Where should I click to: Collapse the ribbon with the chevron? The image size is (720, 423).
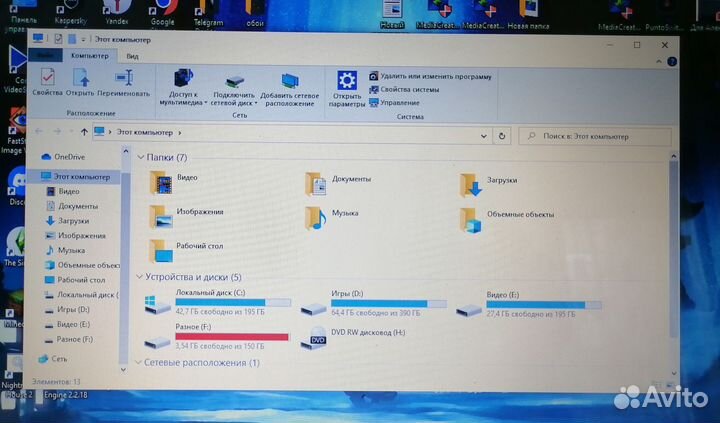tap(658, 61)
